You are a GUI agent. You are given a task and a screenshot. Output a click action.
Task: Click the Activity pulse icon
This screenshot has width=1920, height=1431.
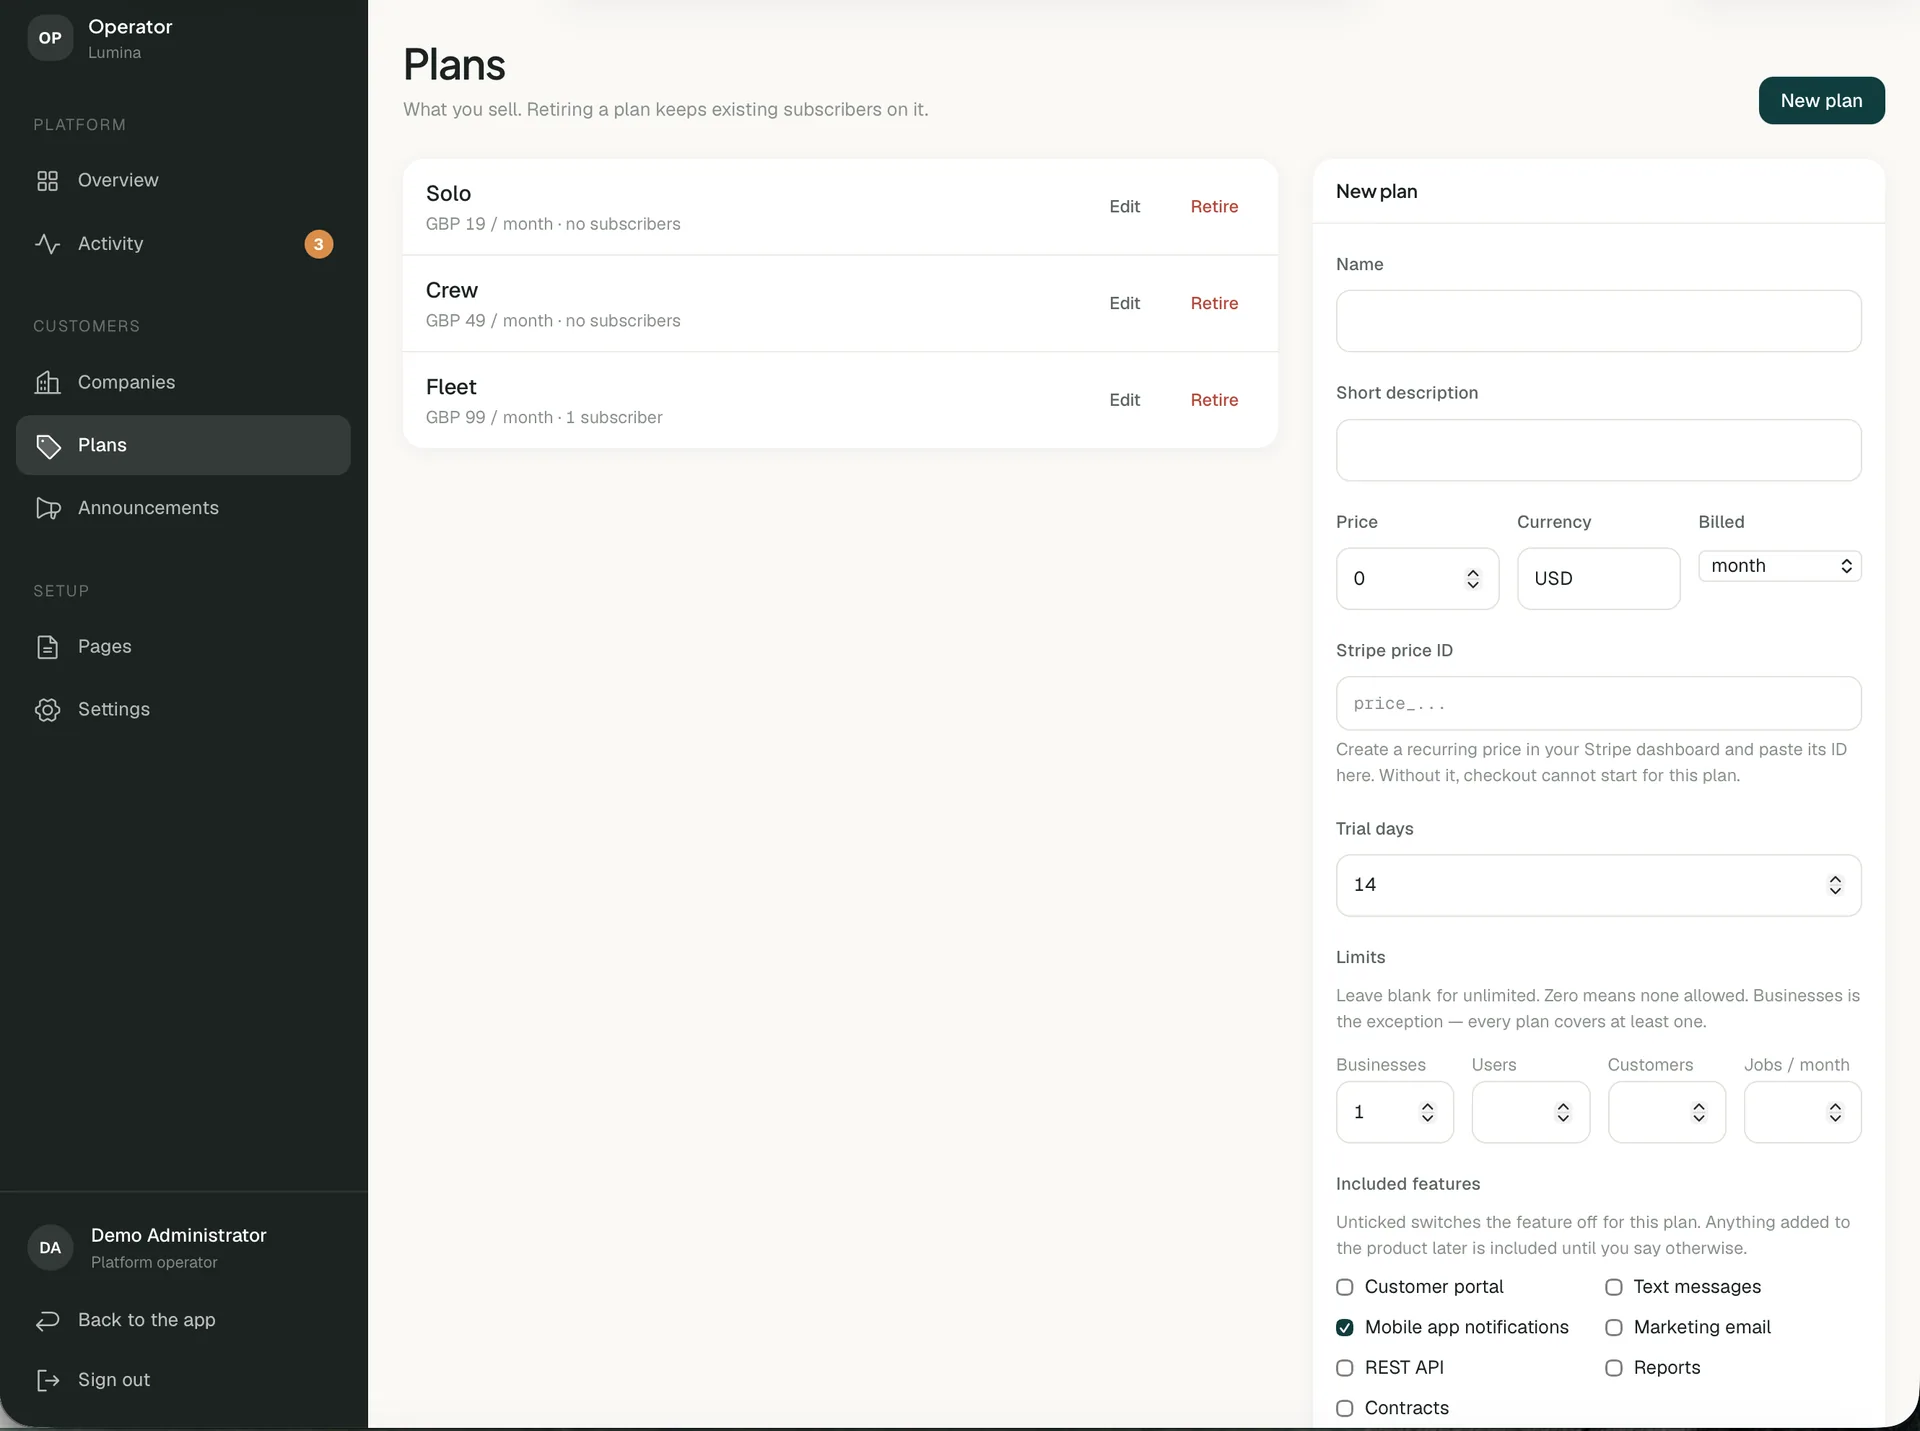coord(47,244)
